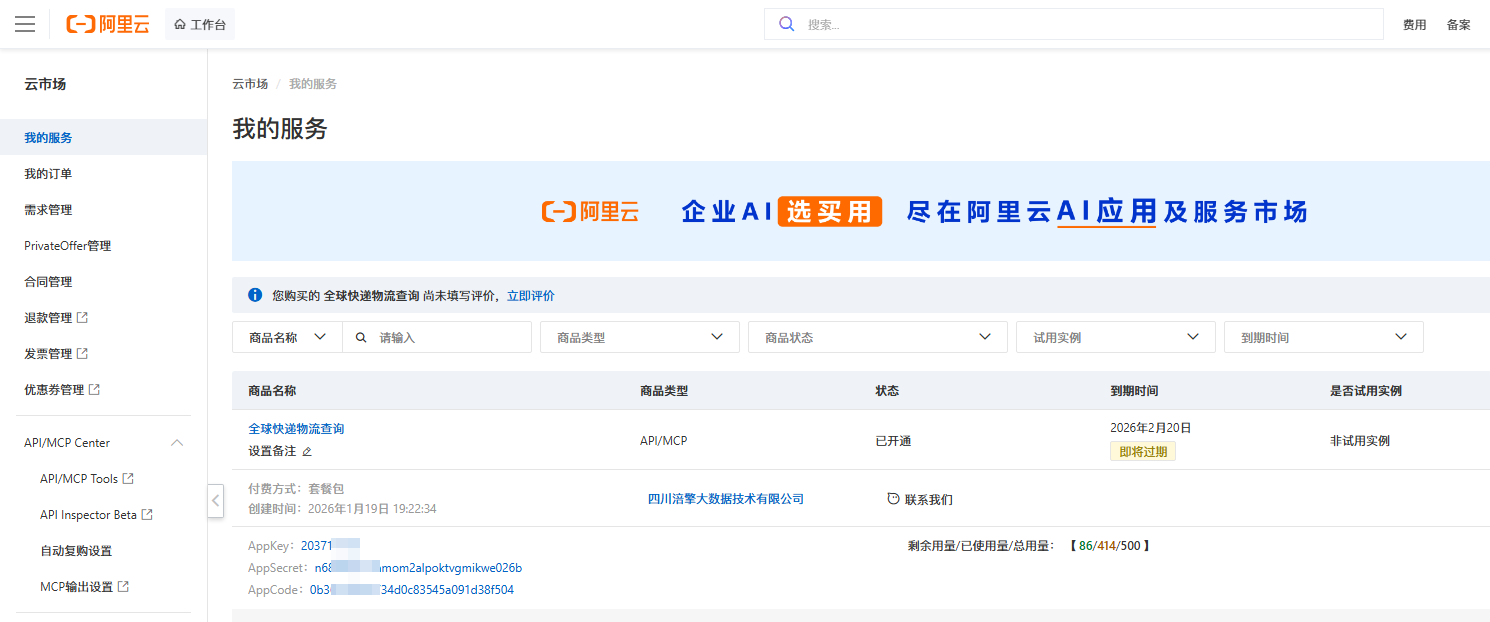The height and width of the screenshot is (622, 1490).
Task: Click the 创建时间 2026年1月19日 text
Action: point(342,509)
